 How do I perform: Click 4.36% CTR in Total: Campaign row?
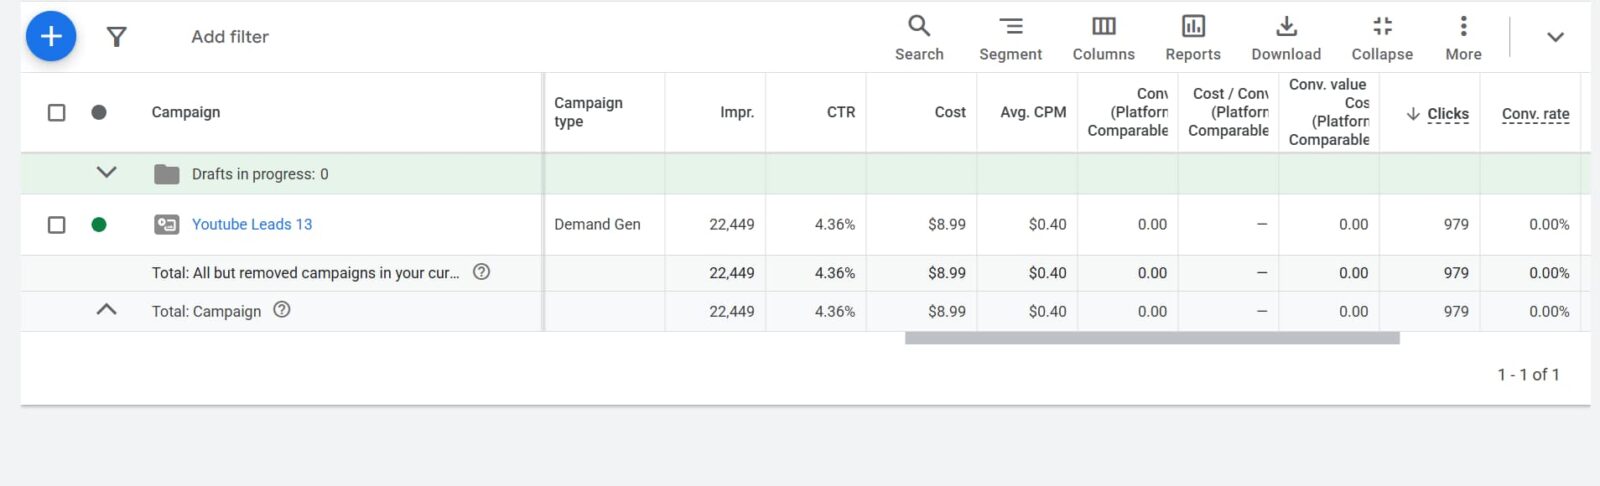coord(835,311)
